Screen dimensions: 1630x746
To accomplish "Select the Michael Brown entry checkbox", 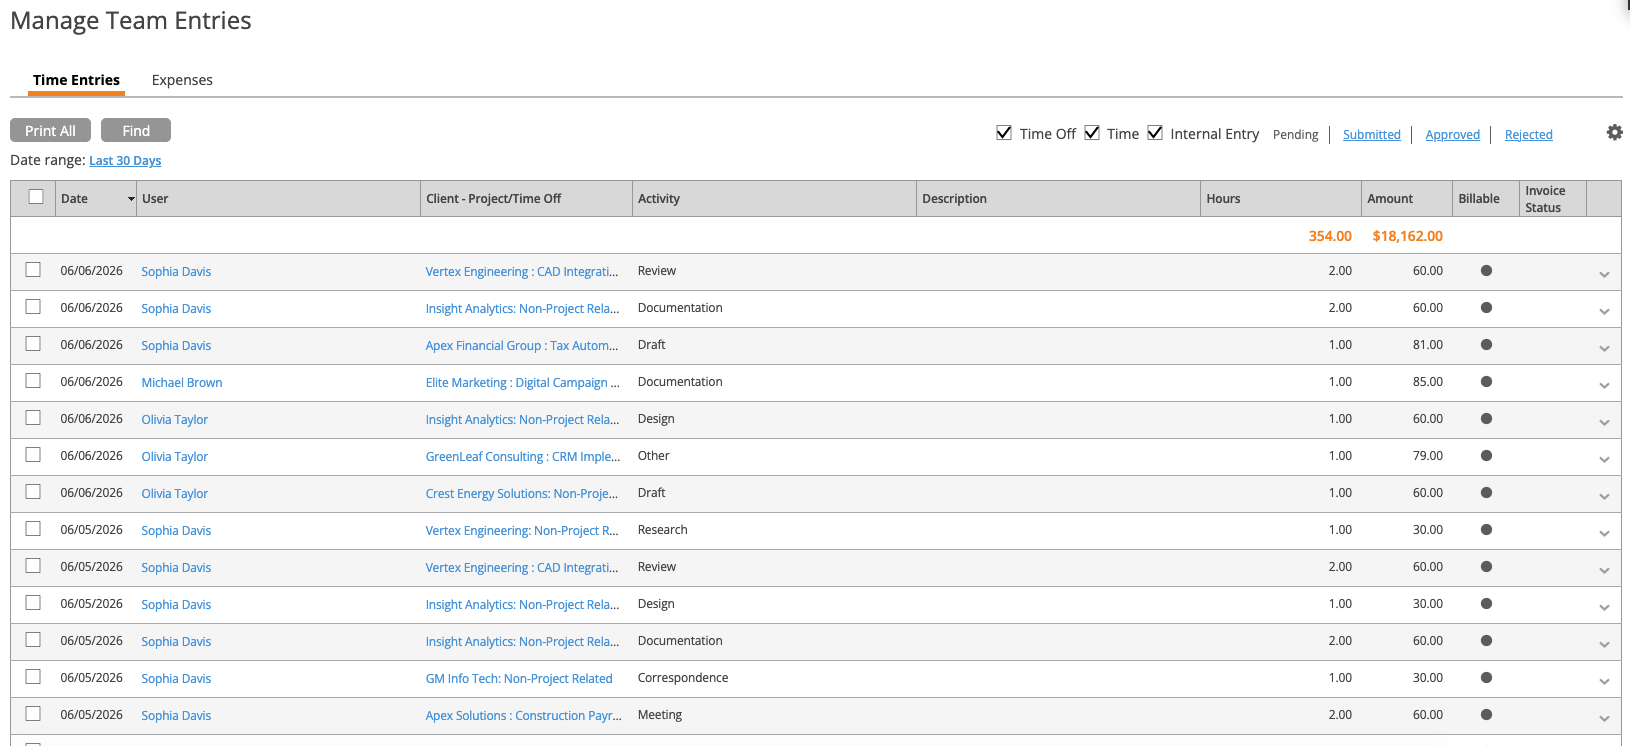I will click(x=33, y=381).
